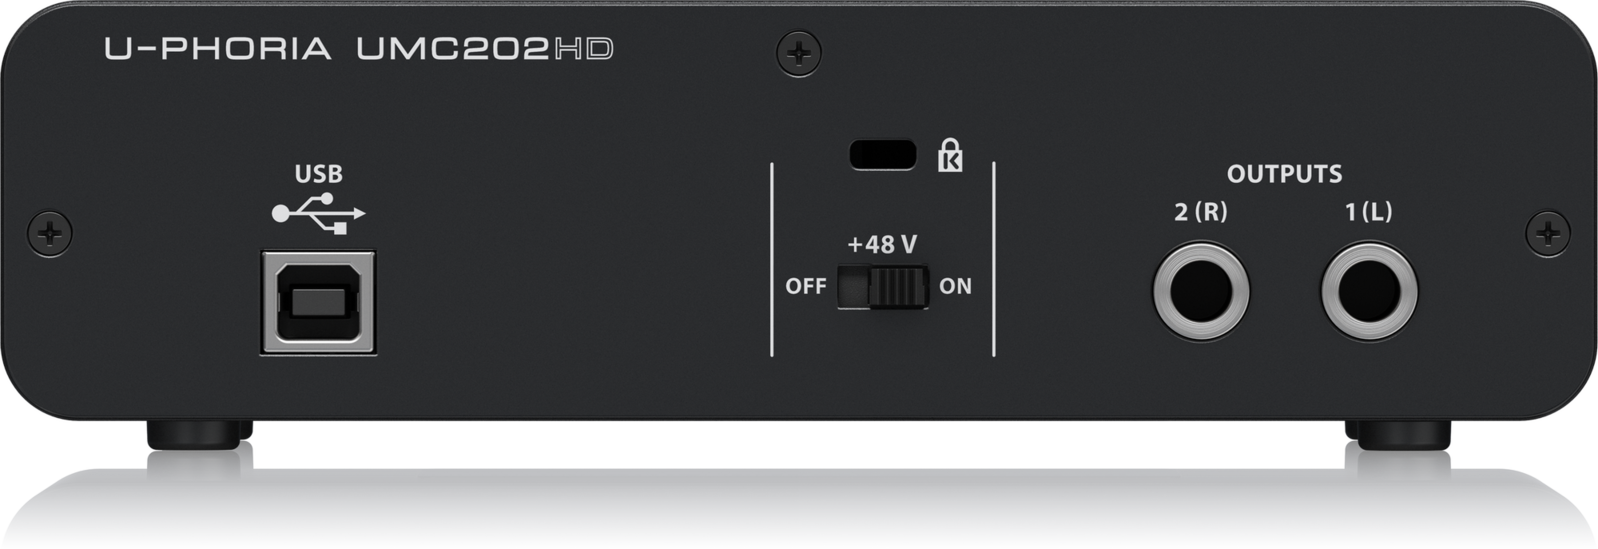1598x549 pixels.
Task: Click the Kensington lock icon
Action: point(950,156)
